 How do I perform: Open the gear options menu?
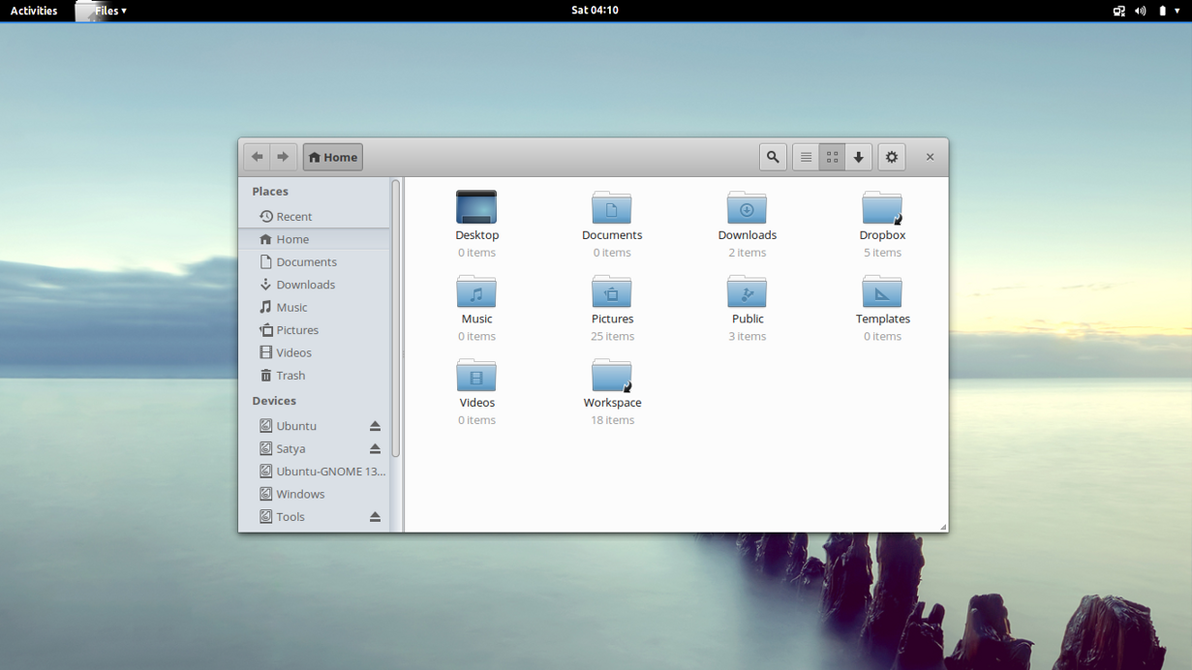(x=891, y=157)
